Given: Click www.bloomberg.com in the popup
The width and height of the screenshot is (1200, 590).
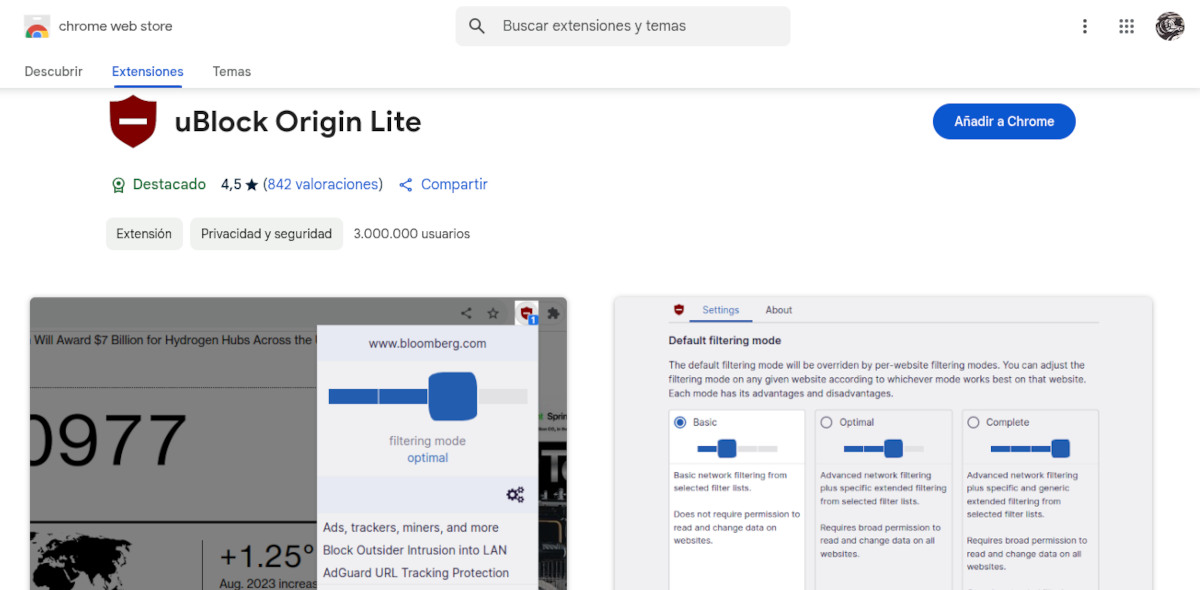Looking at the screenshot, I should [x=427, y=343].
